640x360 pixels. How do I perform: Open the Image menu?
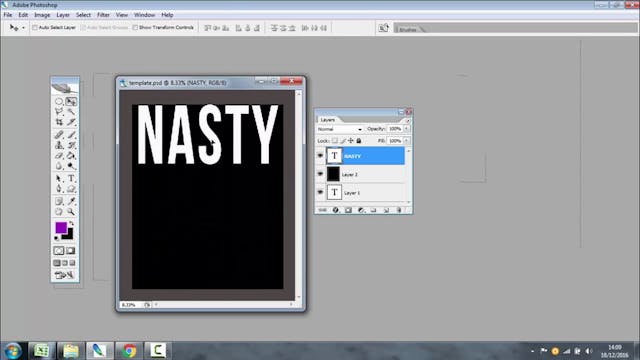[42, 15]
